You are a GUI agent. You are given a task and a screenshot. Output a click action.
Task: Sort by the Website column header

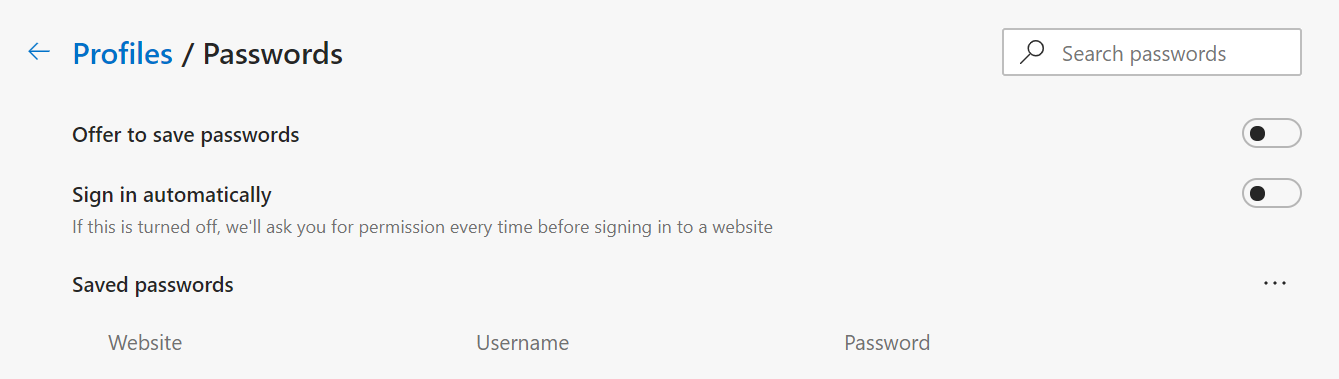pos(145,343)
